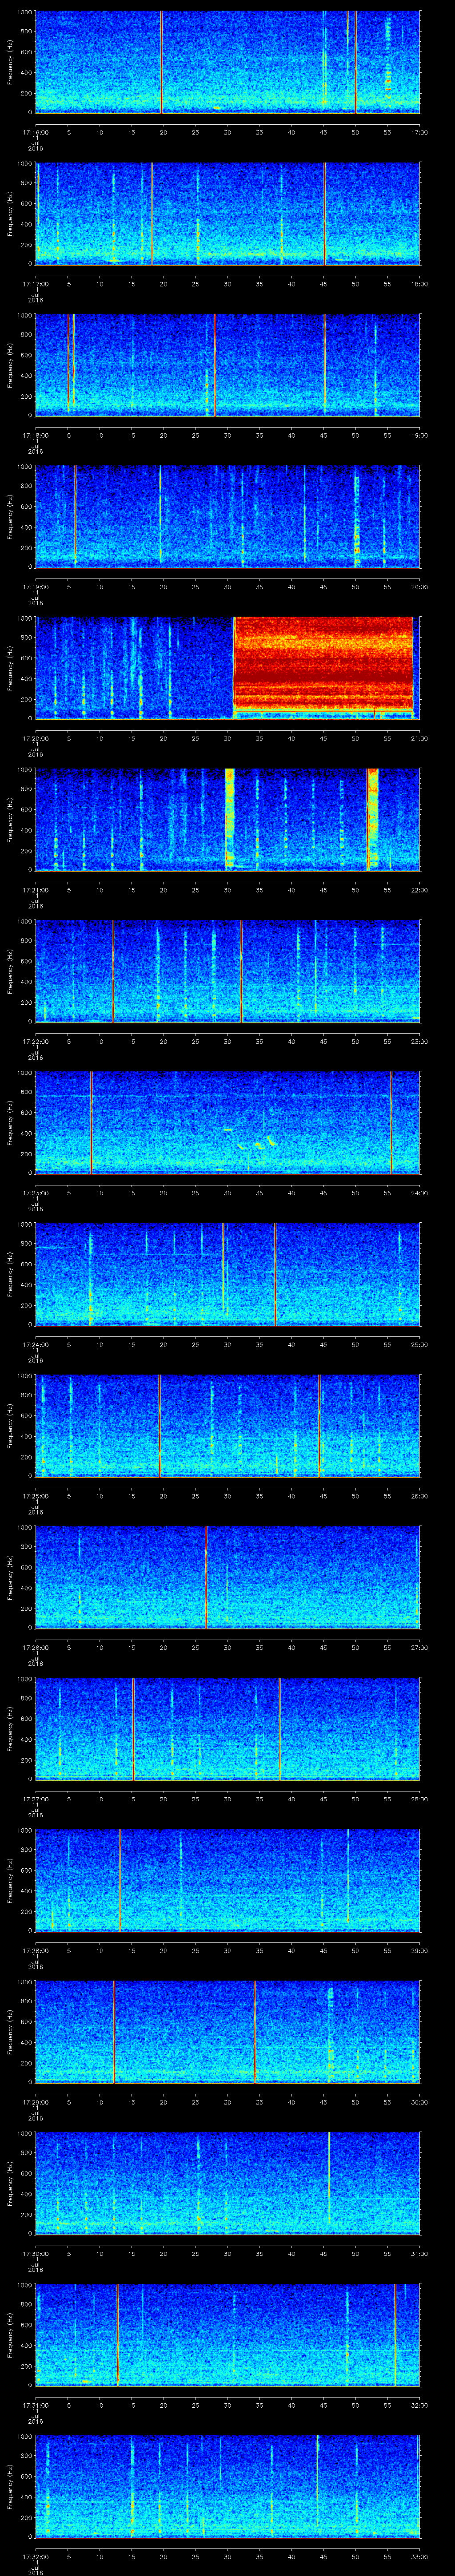Open the 17:19:00 spectrogram panel
The width and height of the screenshot is (455, 2576).
228,516
